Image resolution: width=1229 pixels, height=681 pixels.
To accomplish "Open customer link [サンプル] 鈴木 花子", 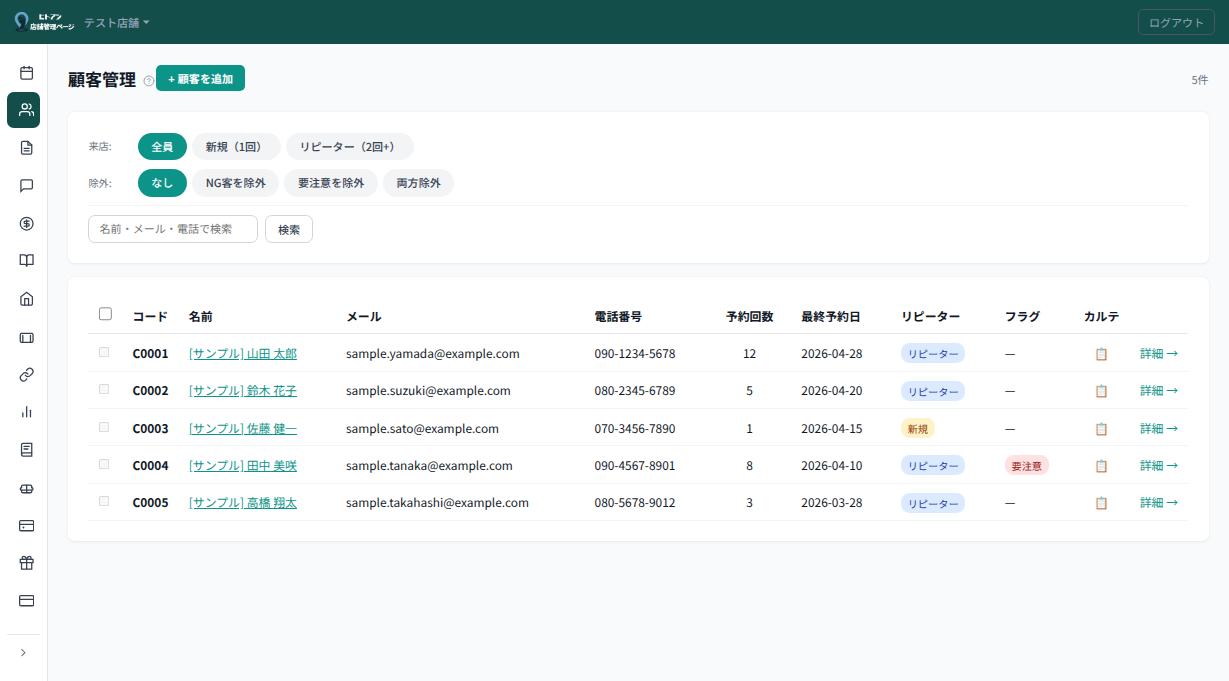I will 243,391.
